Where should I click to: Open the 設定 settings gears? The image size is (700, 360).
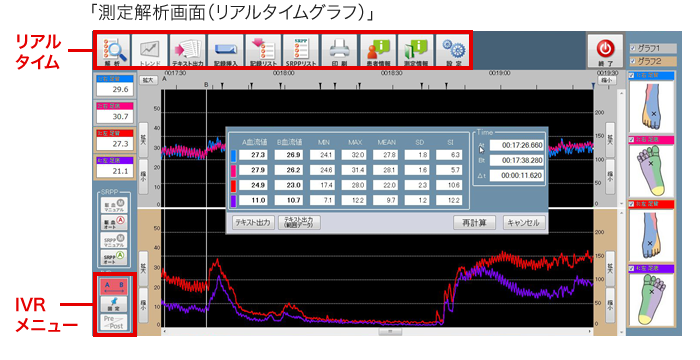(x=453, y=50)
